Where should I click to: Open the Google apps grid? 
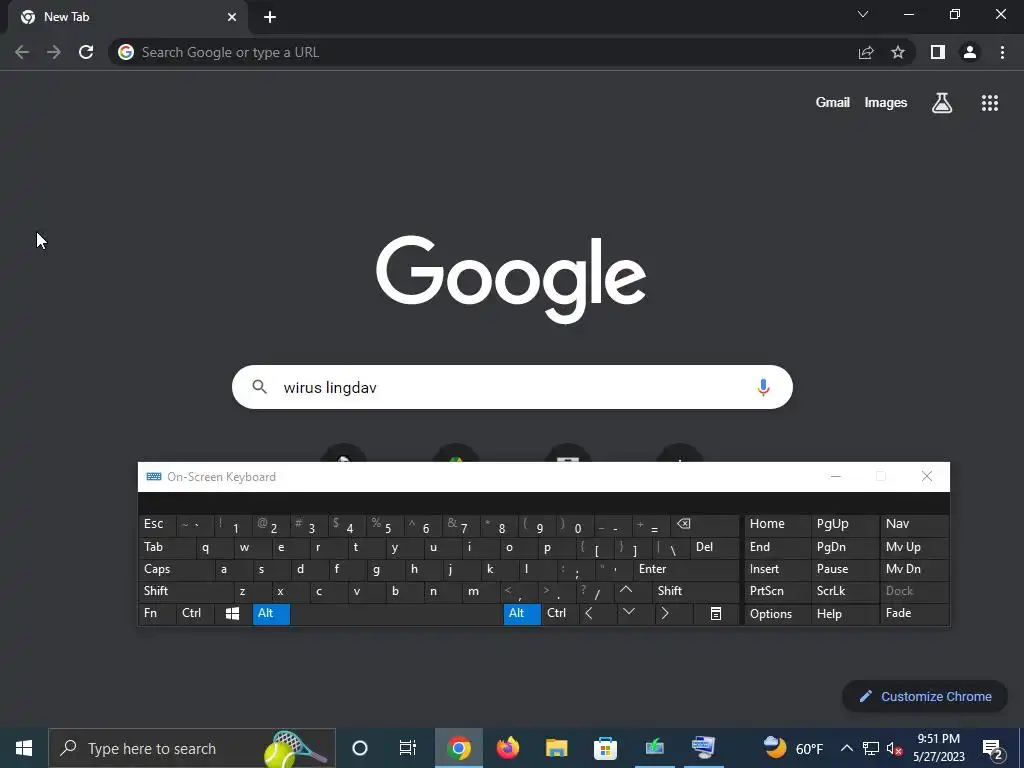tap(990, 103)
